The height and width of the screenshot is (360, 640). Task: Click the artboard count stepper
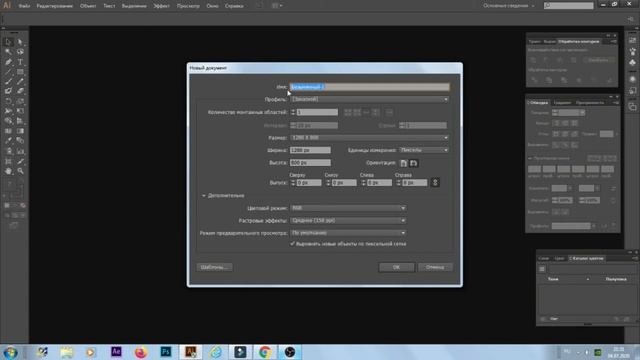point(293,112)
